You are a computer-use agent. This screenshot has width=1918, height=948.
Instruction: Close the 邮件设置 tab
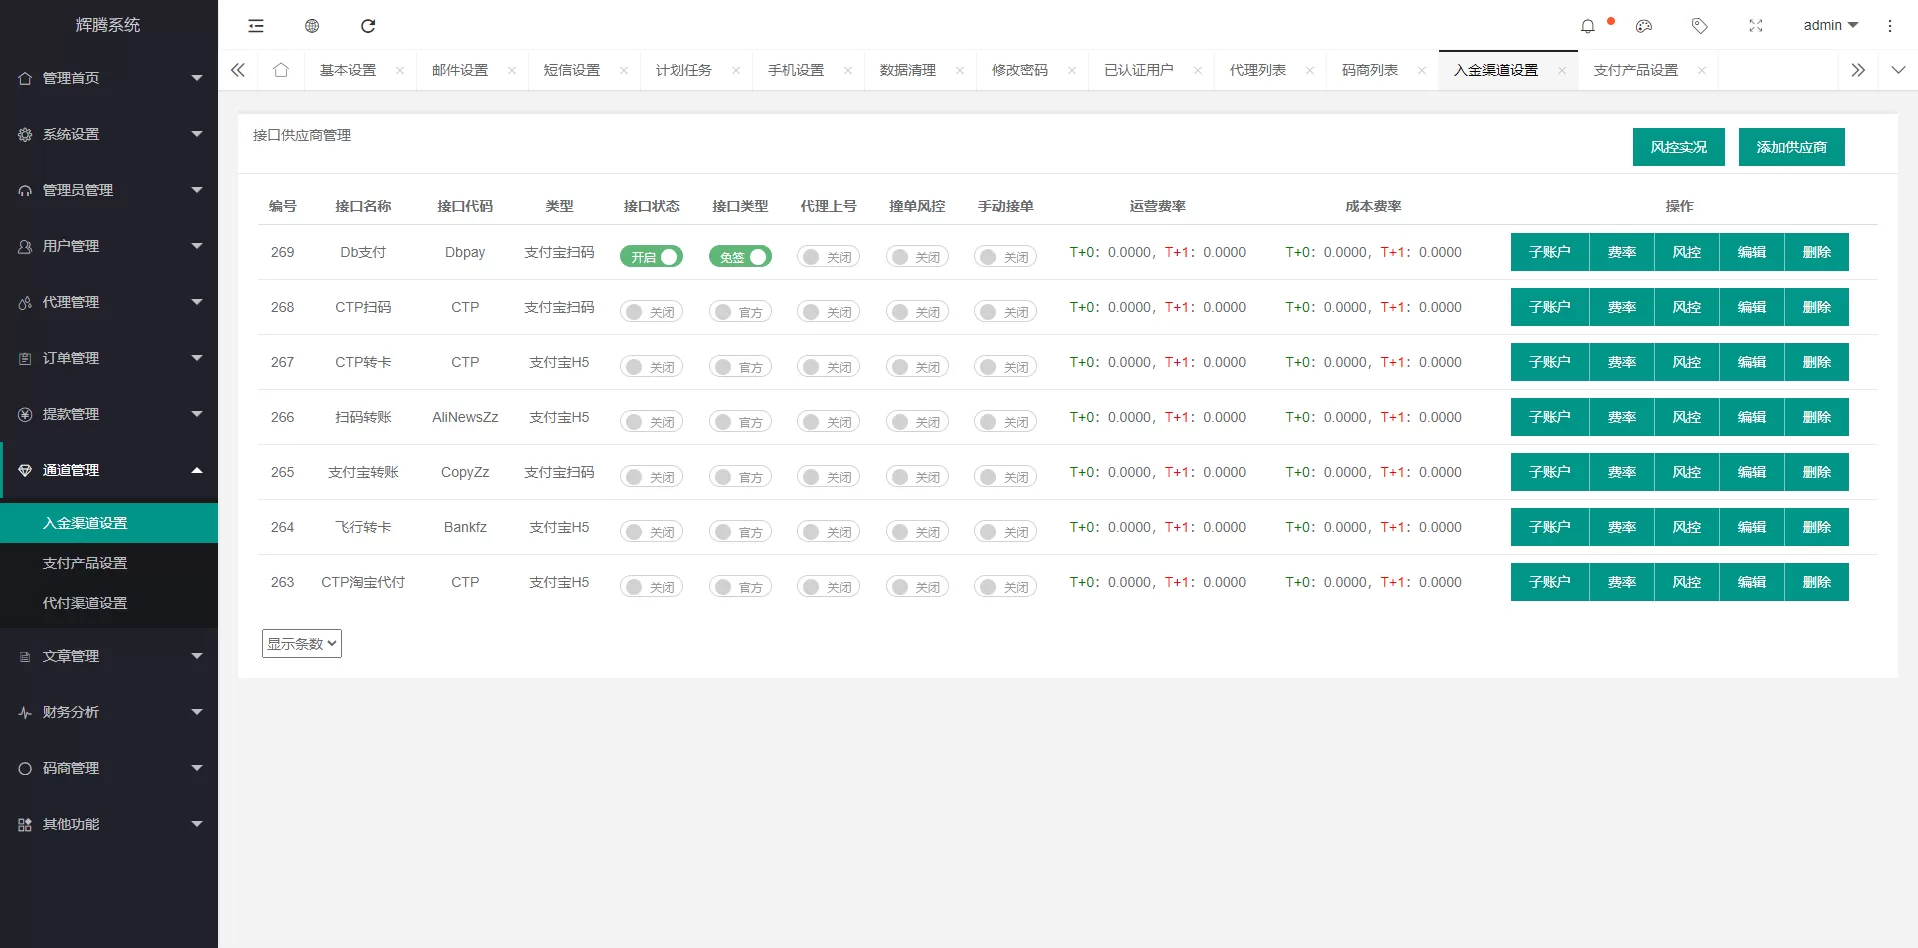(512, 70)
